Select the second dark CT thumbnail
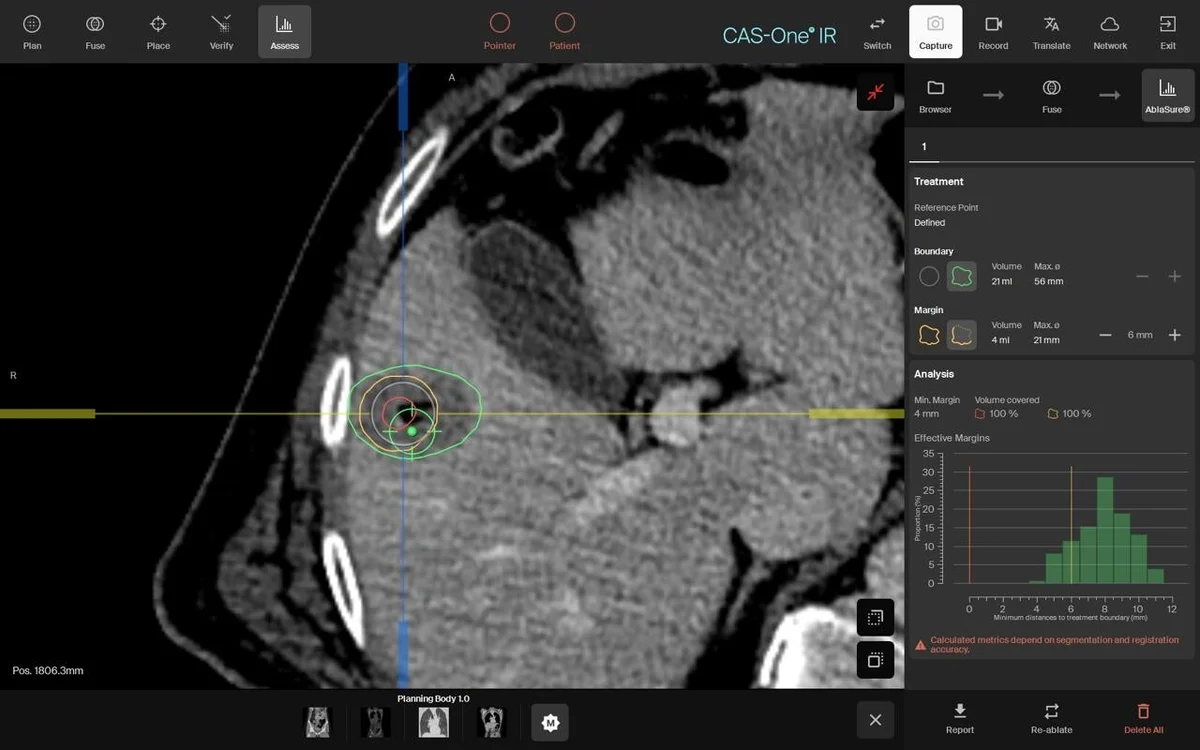The height and width of the screenshot is (750, 1200). [x=376, y=722]
